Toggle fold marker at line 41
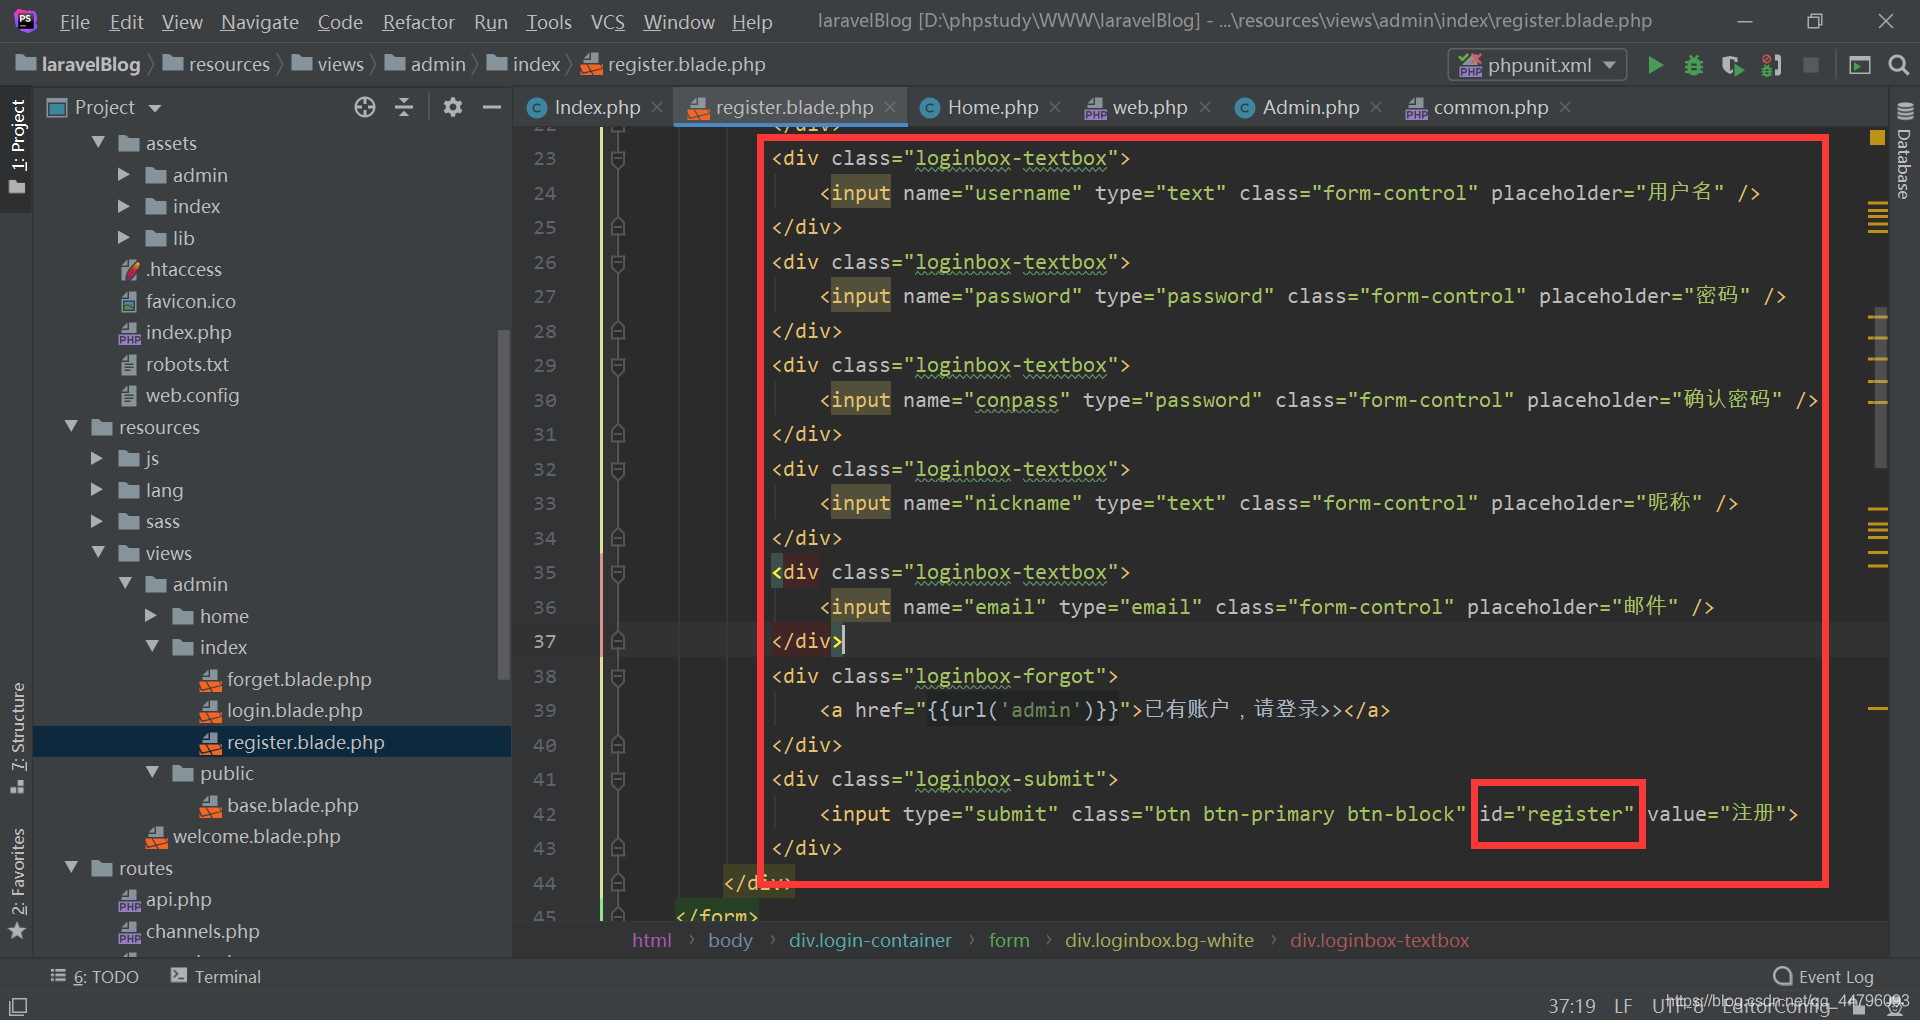1920x1020 pixels. tap(618, 779)
